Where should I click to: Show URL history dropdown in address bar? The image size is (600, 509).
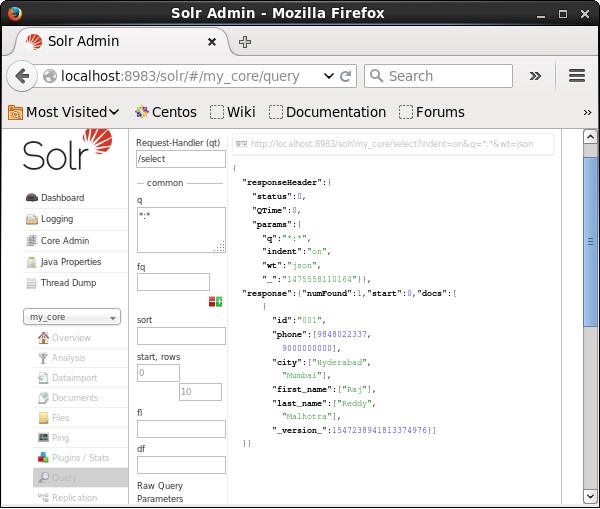click(331, 76)
